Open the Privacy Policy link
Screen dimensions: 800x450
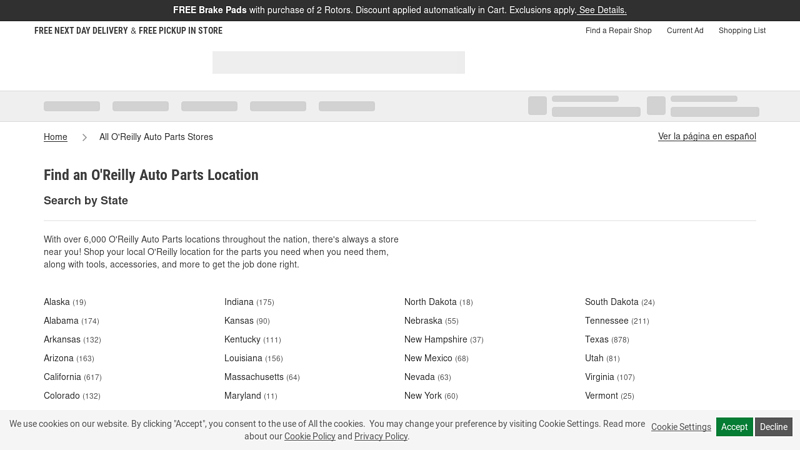(x=380, y=437)
